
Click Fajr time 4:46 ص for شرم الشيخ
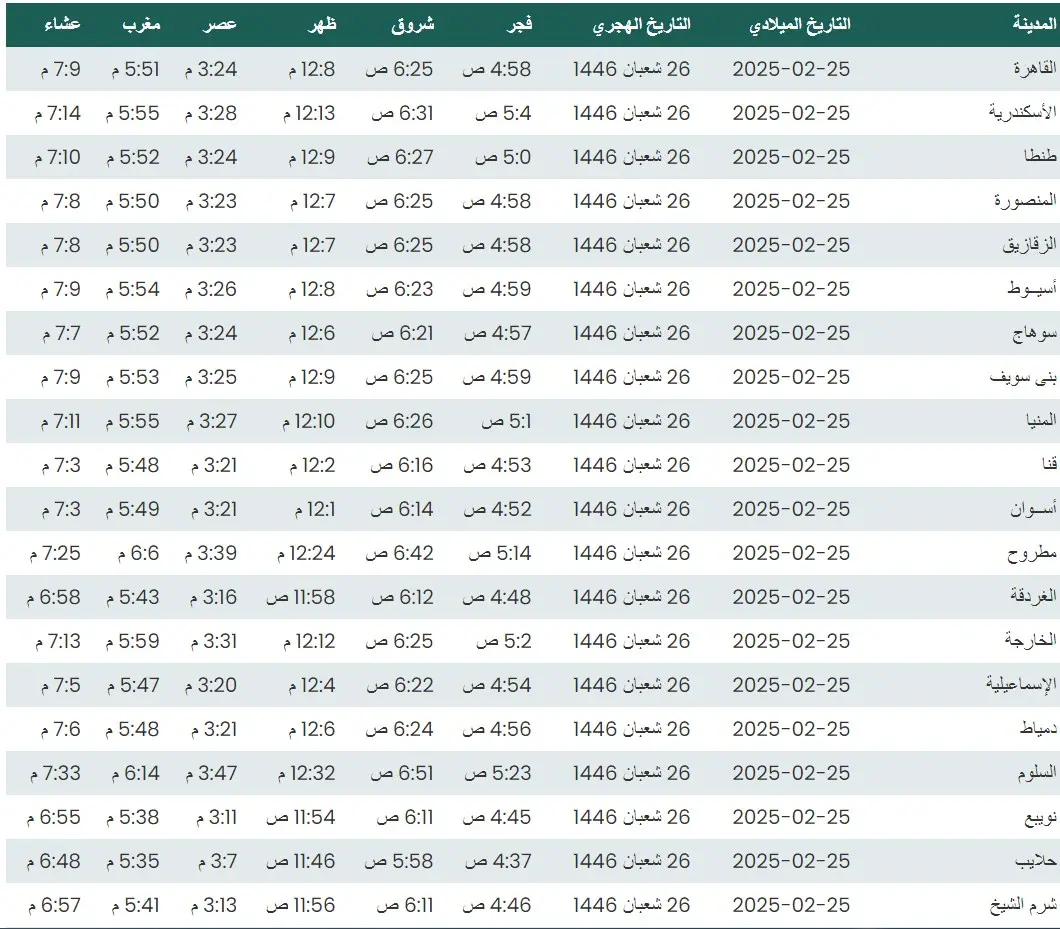click(497, 905)
